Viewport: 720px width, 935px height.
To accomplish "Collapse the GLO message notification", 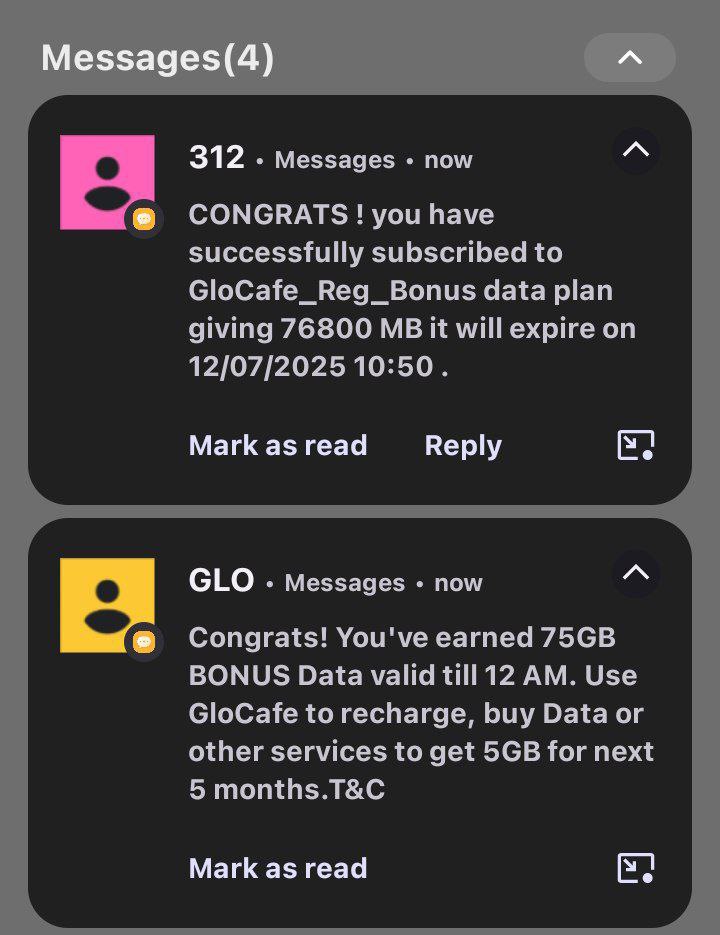I will click(636, 573).
